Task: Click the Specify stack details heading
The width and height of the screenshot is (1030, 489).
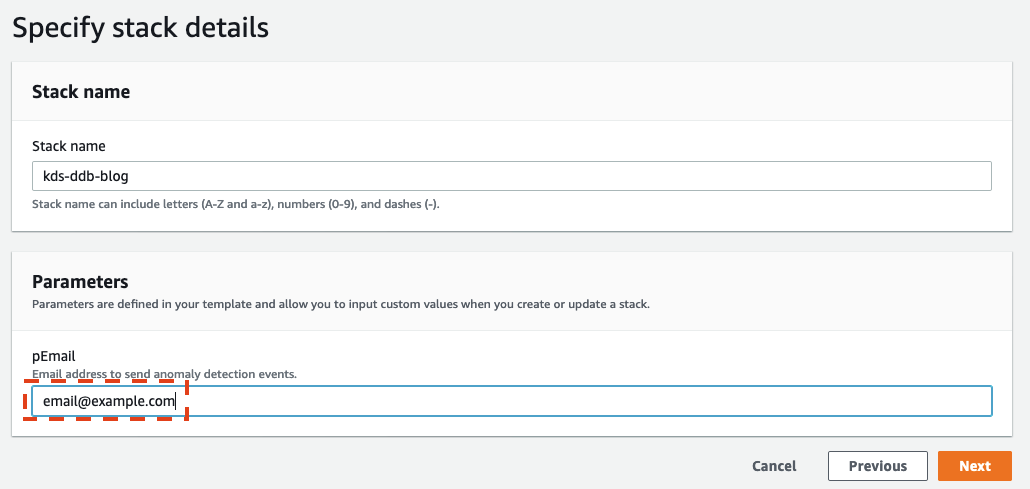Action: 141,29
